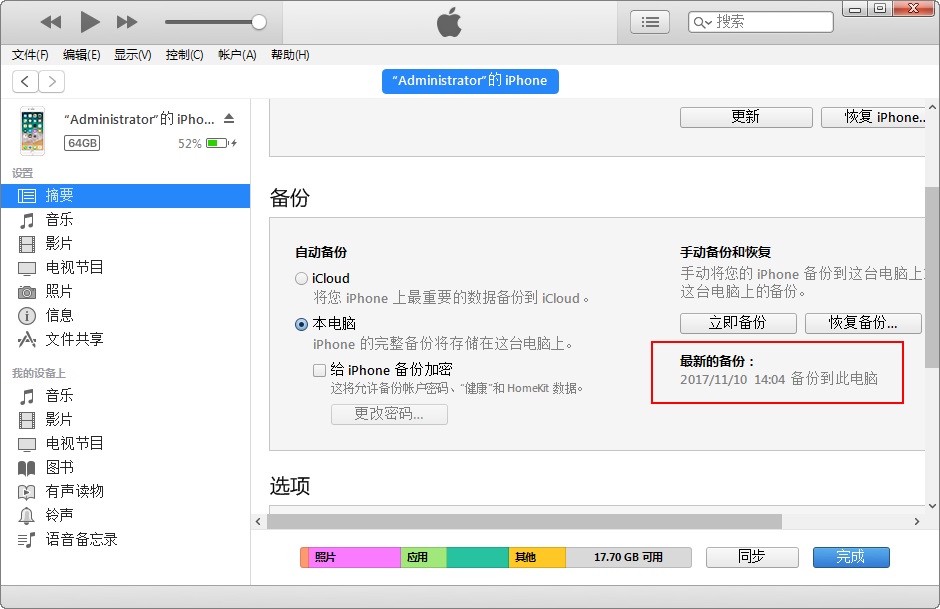
Task: Select the iCloud backup radio button
Action: [301, 278]
